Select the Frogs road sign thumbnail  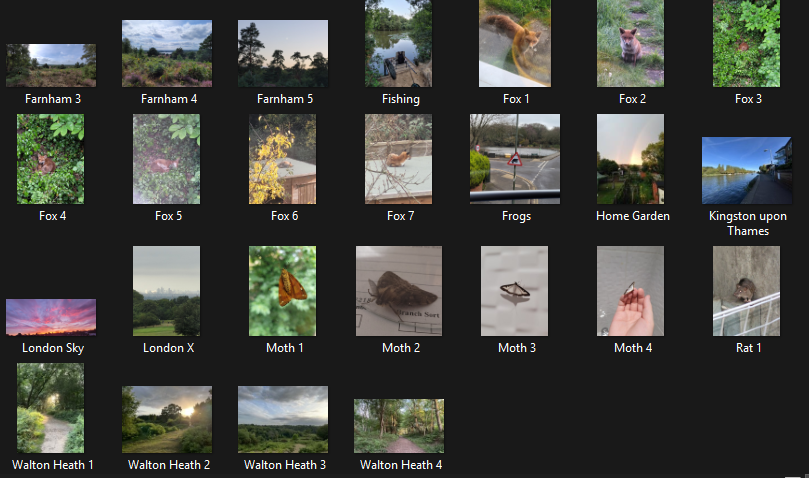click(x=515, y=159)
